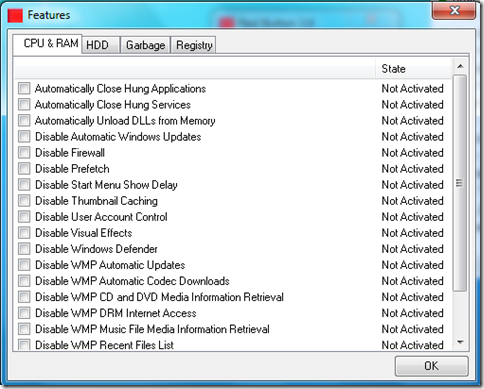The height and width of the screenshot is (389, 484).
Task: Tick the Disable Firewall checkbox
Action: (x=24, y=152)
